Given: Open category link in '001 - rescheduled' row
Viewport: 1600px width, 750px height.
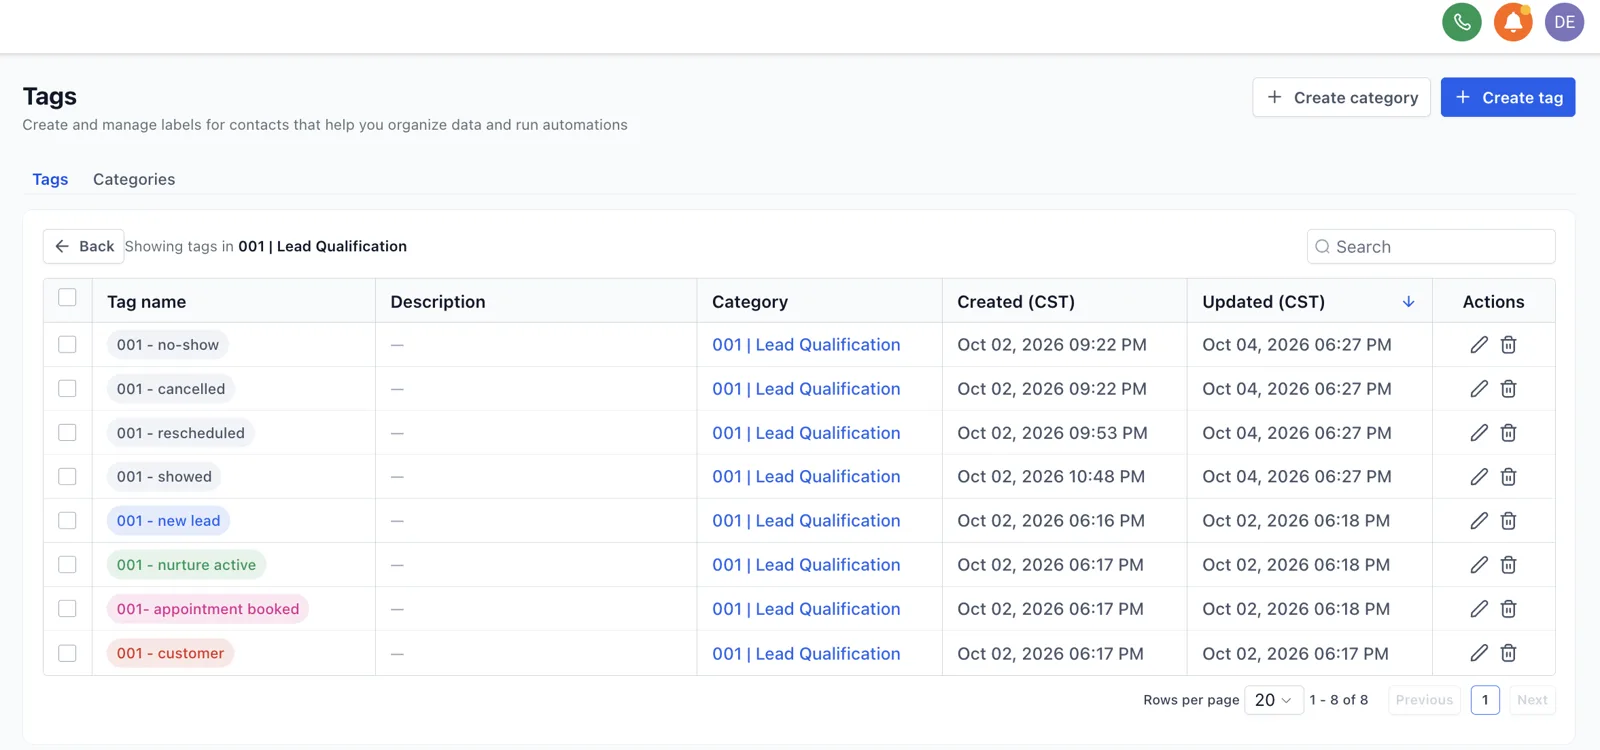Looking at the screenshot, I should click(806, 433).
